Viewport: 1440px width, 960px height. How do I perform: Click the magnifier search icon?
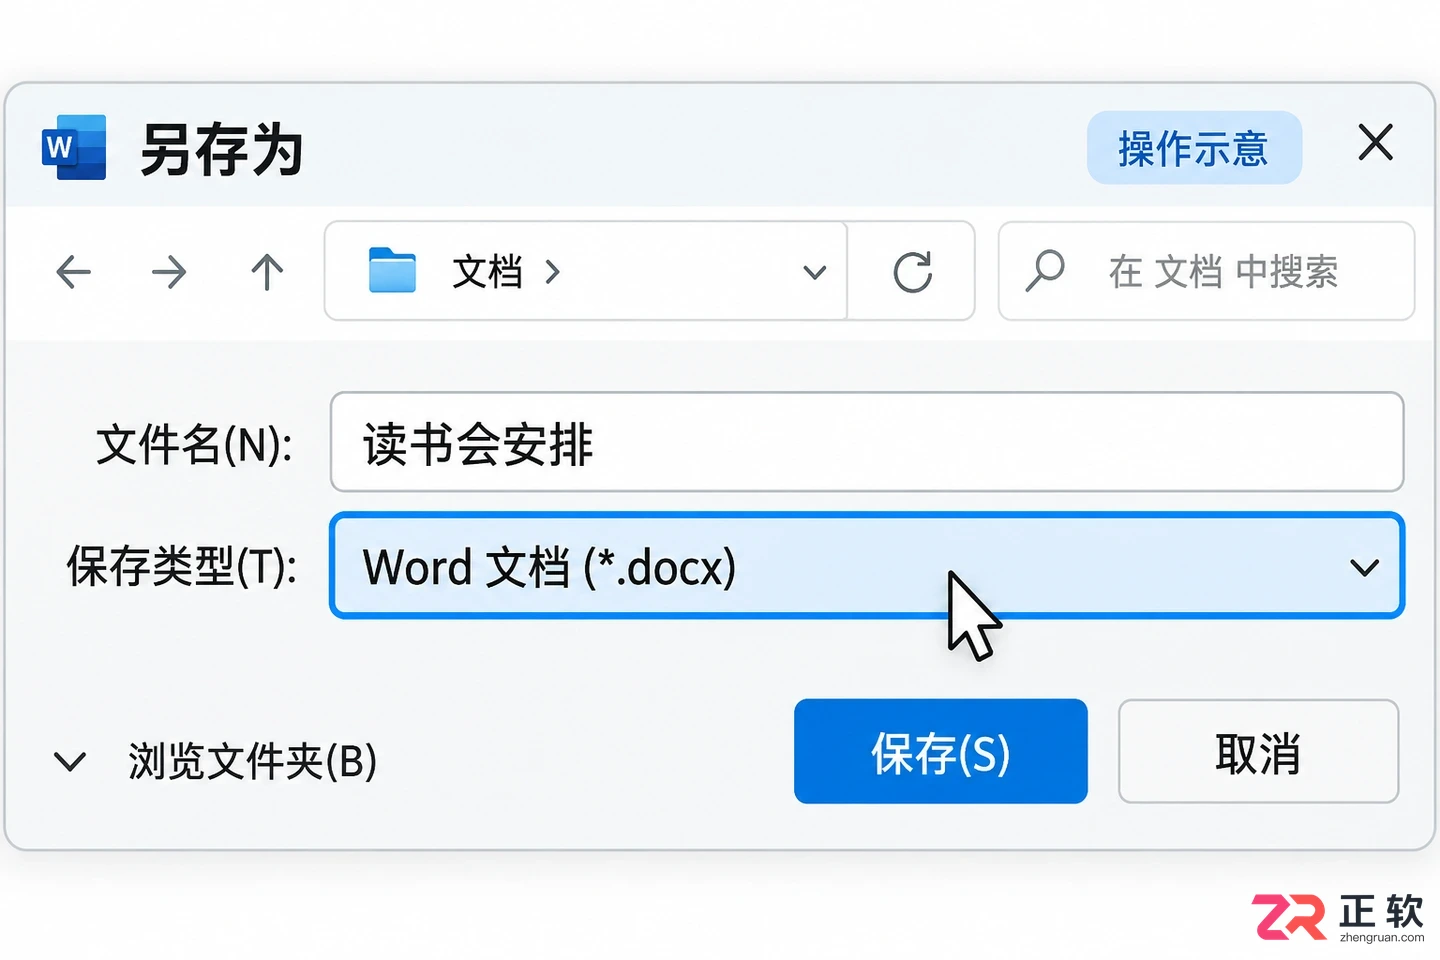point(1045,270)
